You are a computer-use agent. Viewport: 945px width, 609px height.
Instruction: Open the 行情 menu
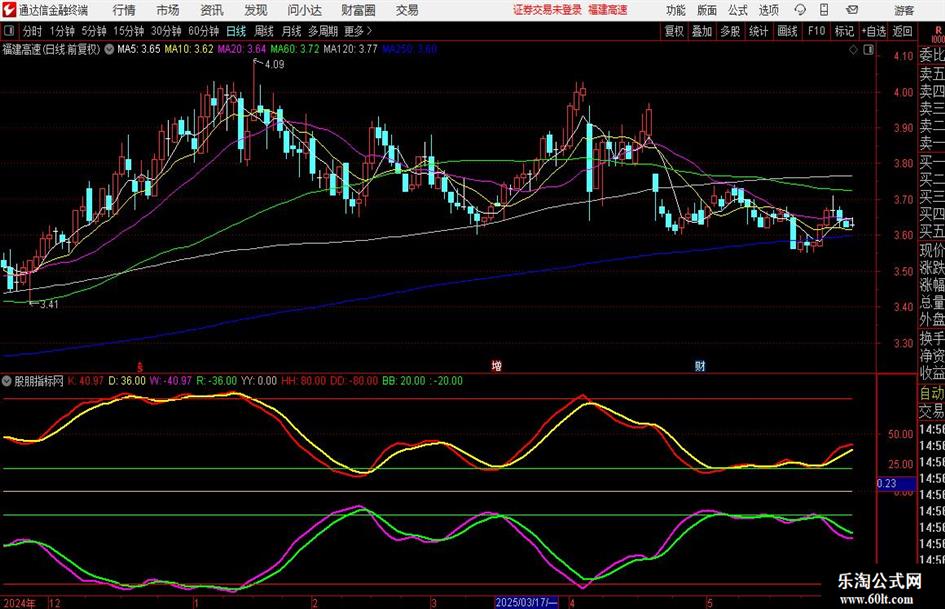pyautogui.click(x=124, y=10)
